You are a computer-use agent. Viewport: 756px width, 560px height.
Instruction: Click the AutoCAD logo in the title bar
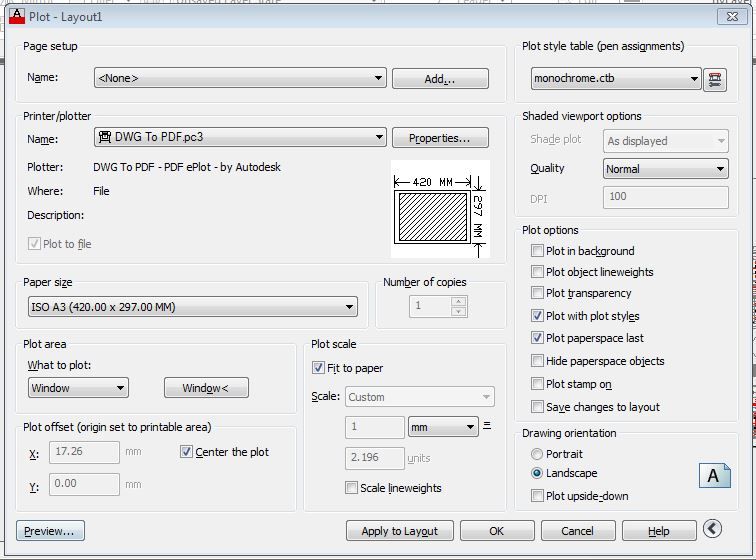coord(17,16)
